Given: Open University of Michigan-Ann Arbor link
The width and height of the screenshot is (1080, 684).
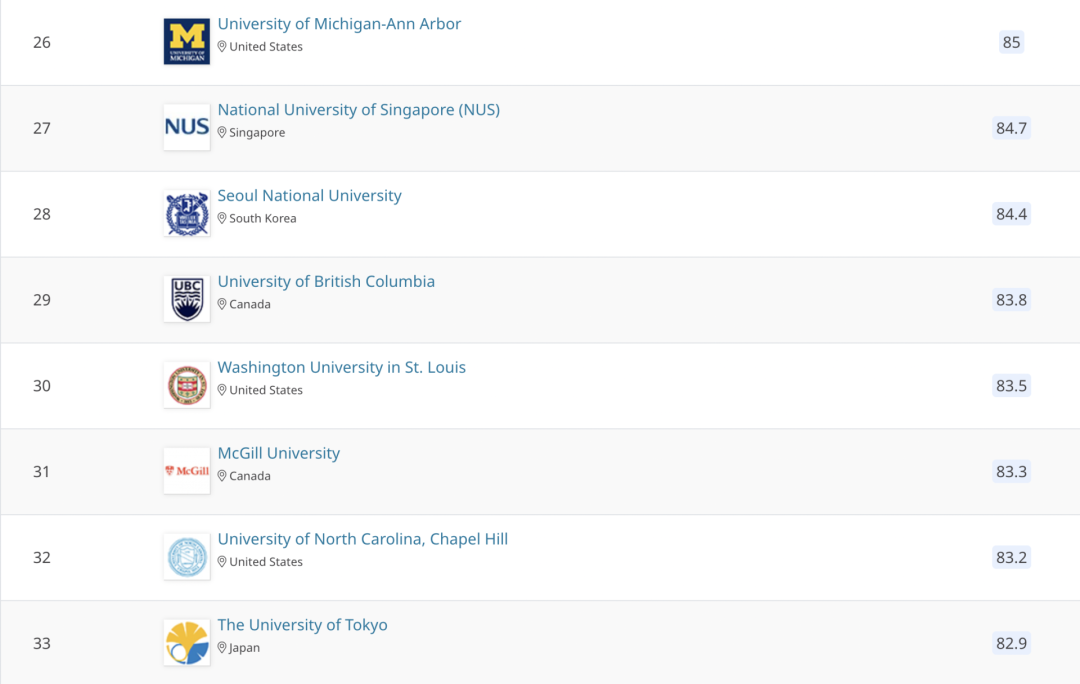Looking at the screenshot, I should (339, 24).
